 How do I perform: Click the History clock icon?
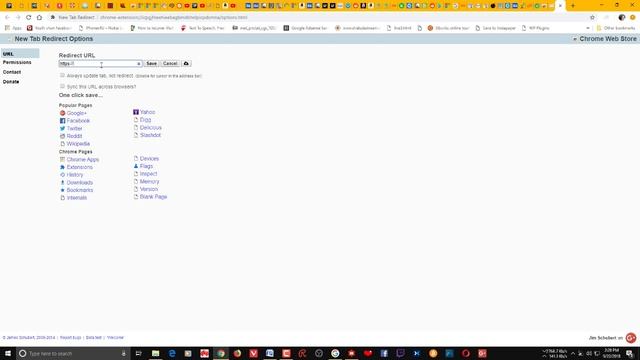tap(62, 175)
